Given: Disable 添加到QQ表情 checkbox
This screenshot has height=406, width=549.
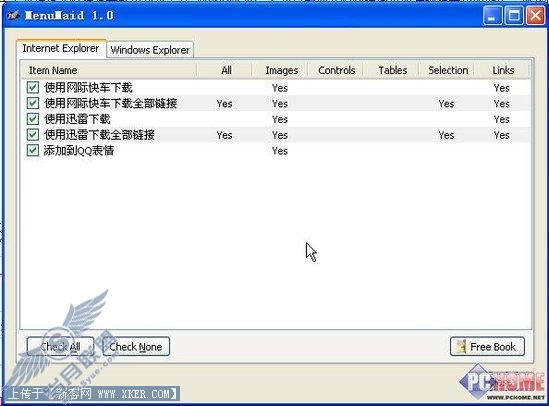Looking at the screenshot, I should [x=33, y=150].
